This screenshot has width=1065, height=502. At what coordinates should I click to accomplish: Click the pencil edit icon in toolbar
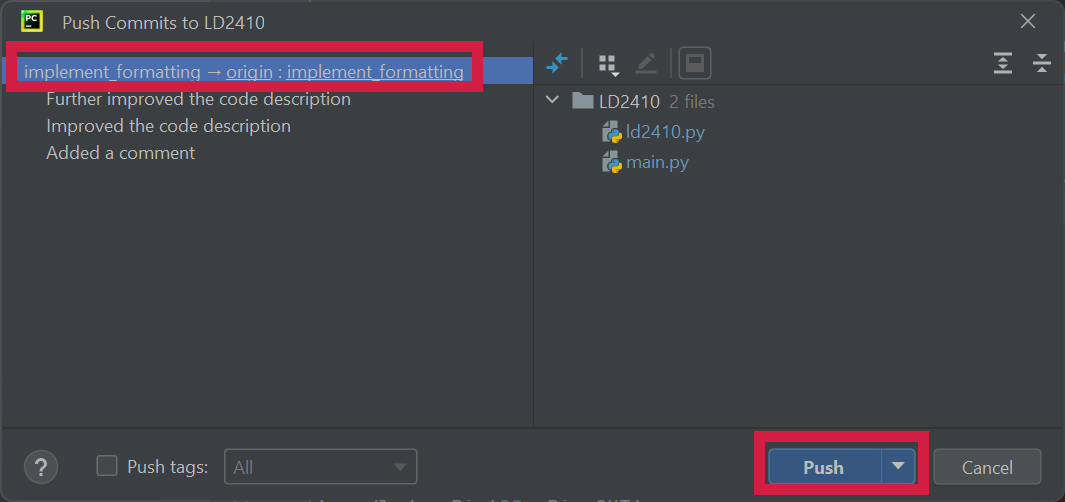646,64
